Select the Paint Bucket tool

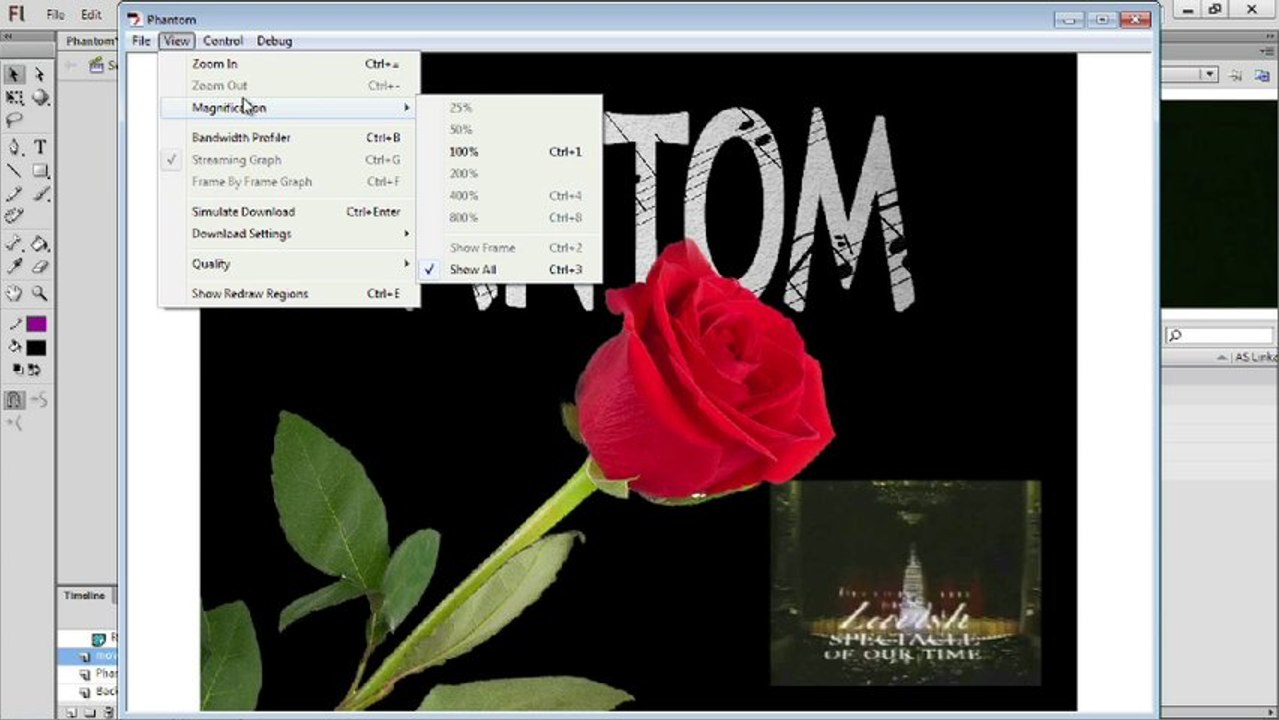[x=39, y=243]
